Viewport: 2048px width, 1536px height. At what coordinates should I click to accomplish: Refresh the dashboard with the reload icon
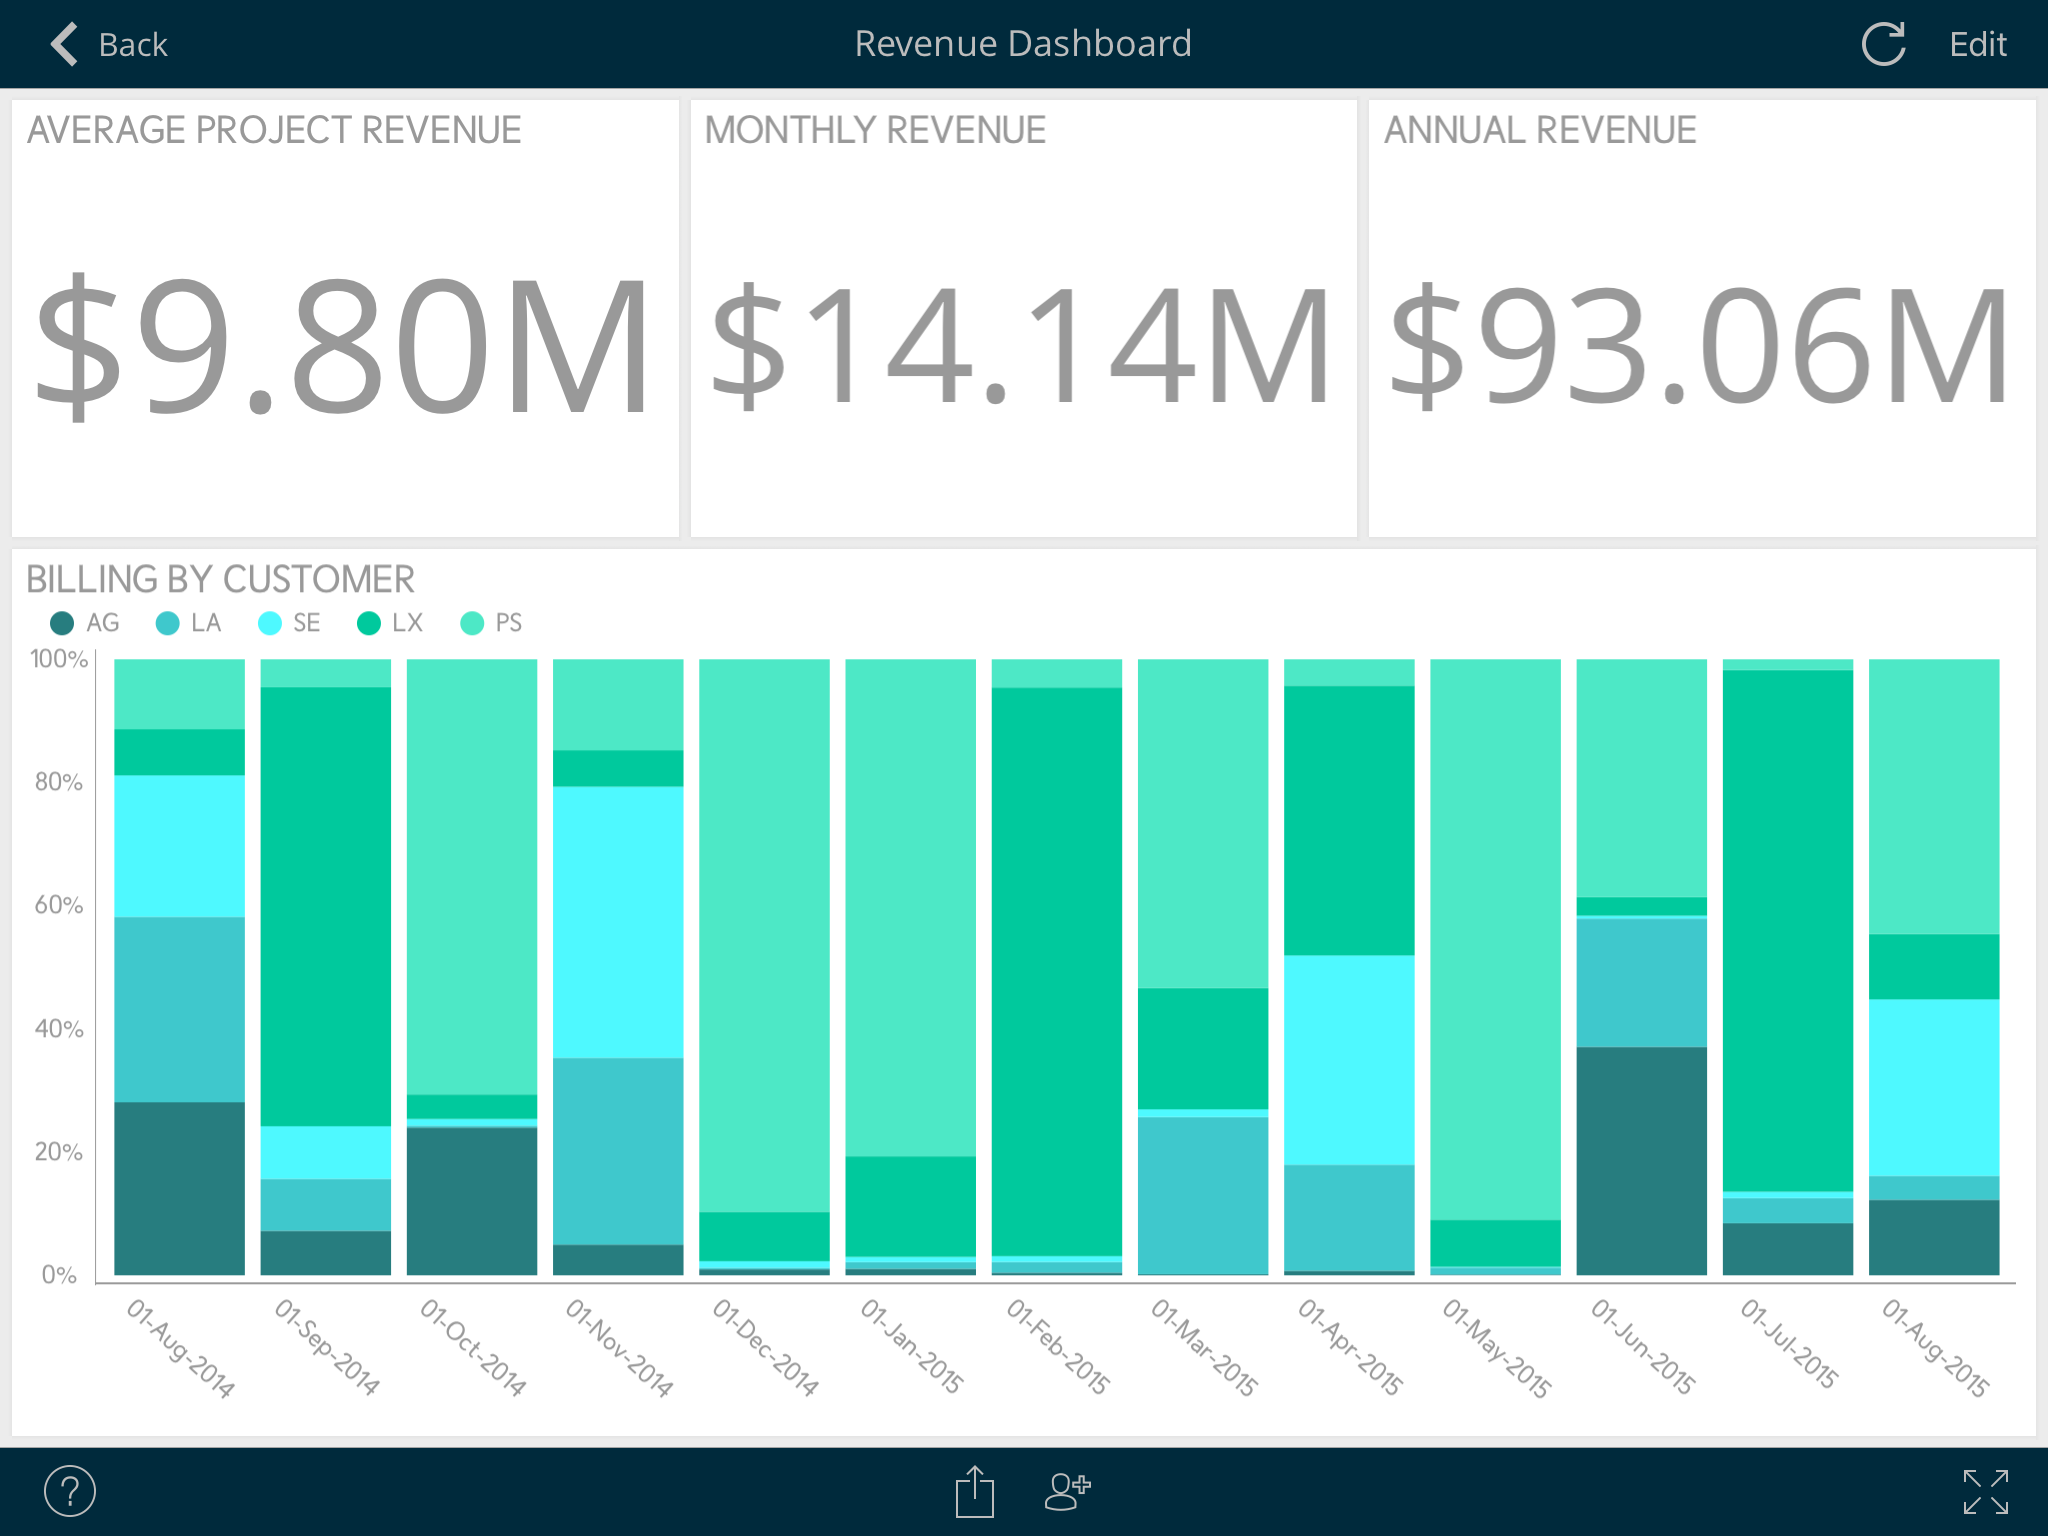pos(1884,44)
